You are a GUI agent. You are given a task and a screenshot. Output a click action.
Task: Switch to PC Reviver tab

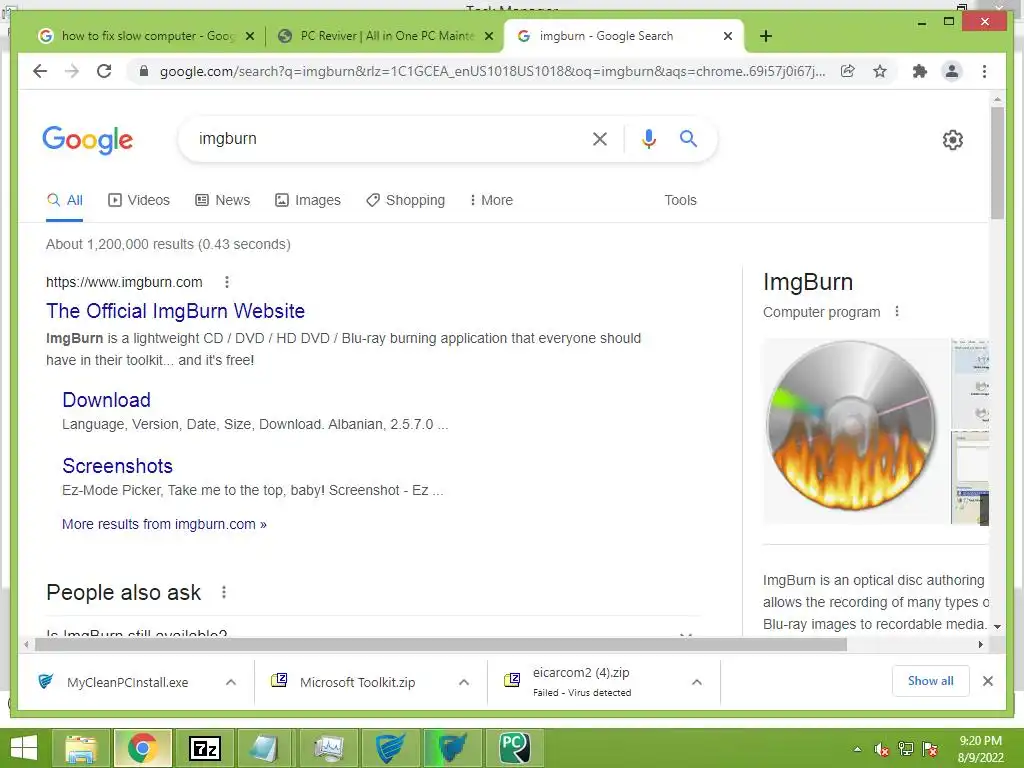pyautogui.click(x=385, y=36)
